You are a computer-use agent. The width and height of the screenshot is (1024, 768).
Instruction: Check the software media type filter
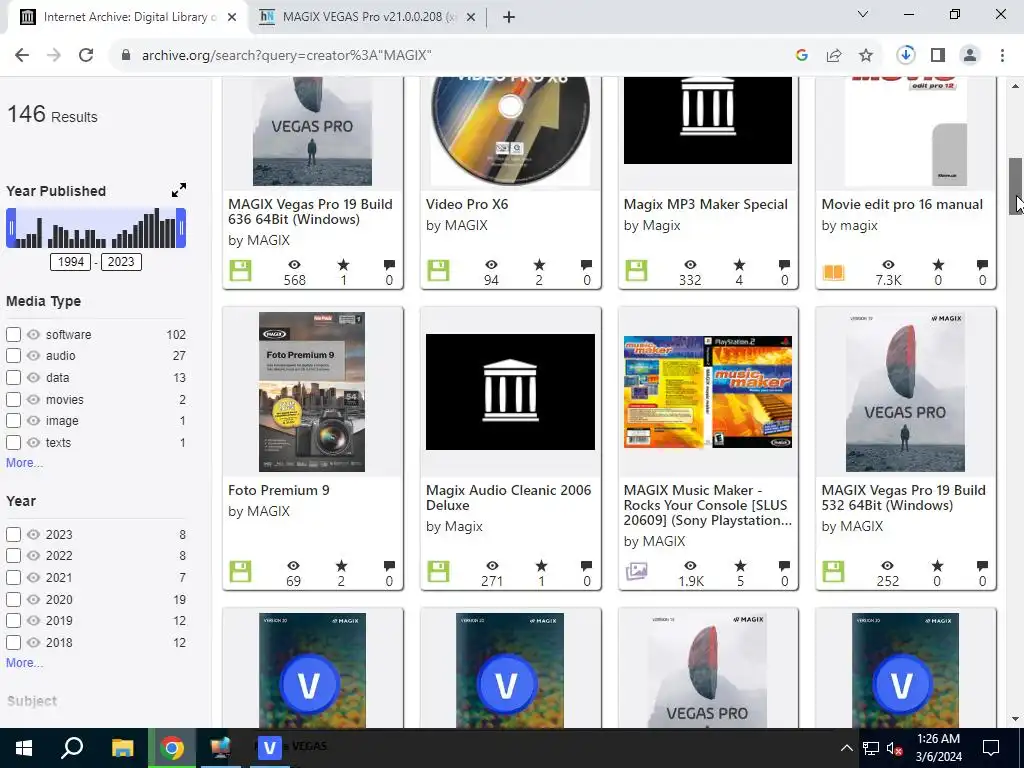(x=13, y=334)
